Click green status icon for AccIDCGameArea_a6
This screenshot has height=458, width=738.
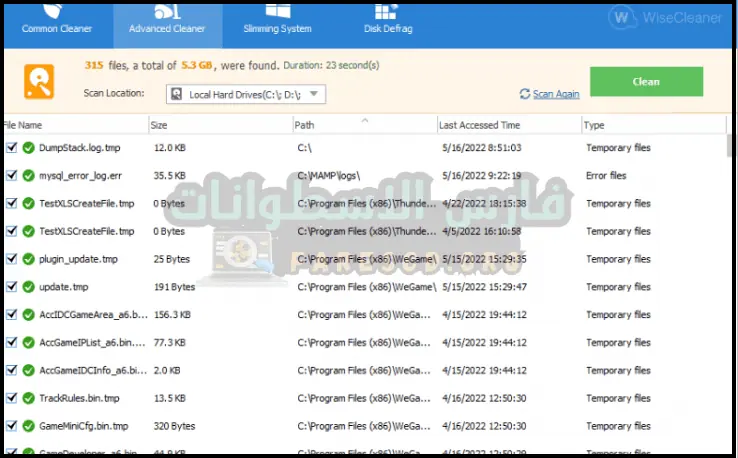tap(29, 314)
